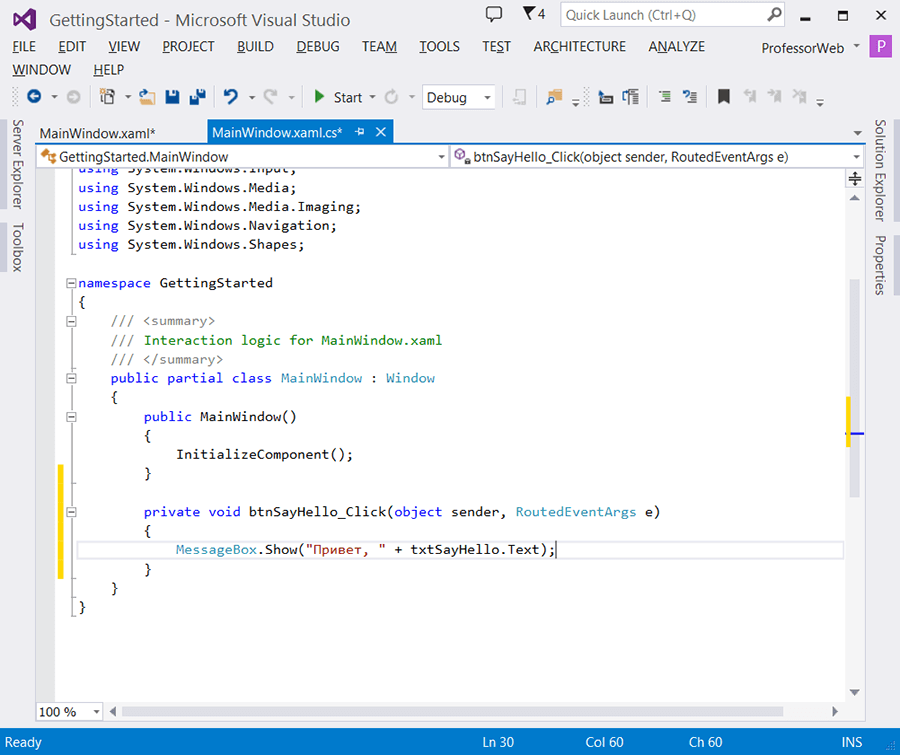900x755 pixels.
Task: Open the Navigate Backward history dropdown arrow
Action: 55,97
